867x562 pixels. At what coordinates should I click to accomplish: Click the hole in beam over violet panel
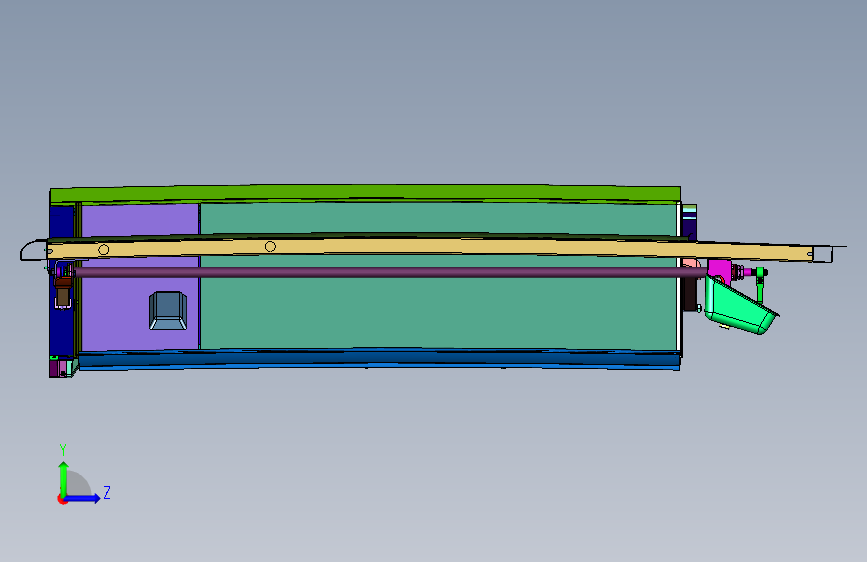[x=103, y=250]
